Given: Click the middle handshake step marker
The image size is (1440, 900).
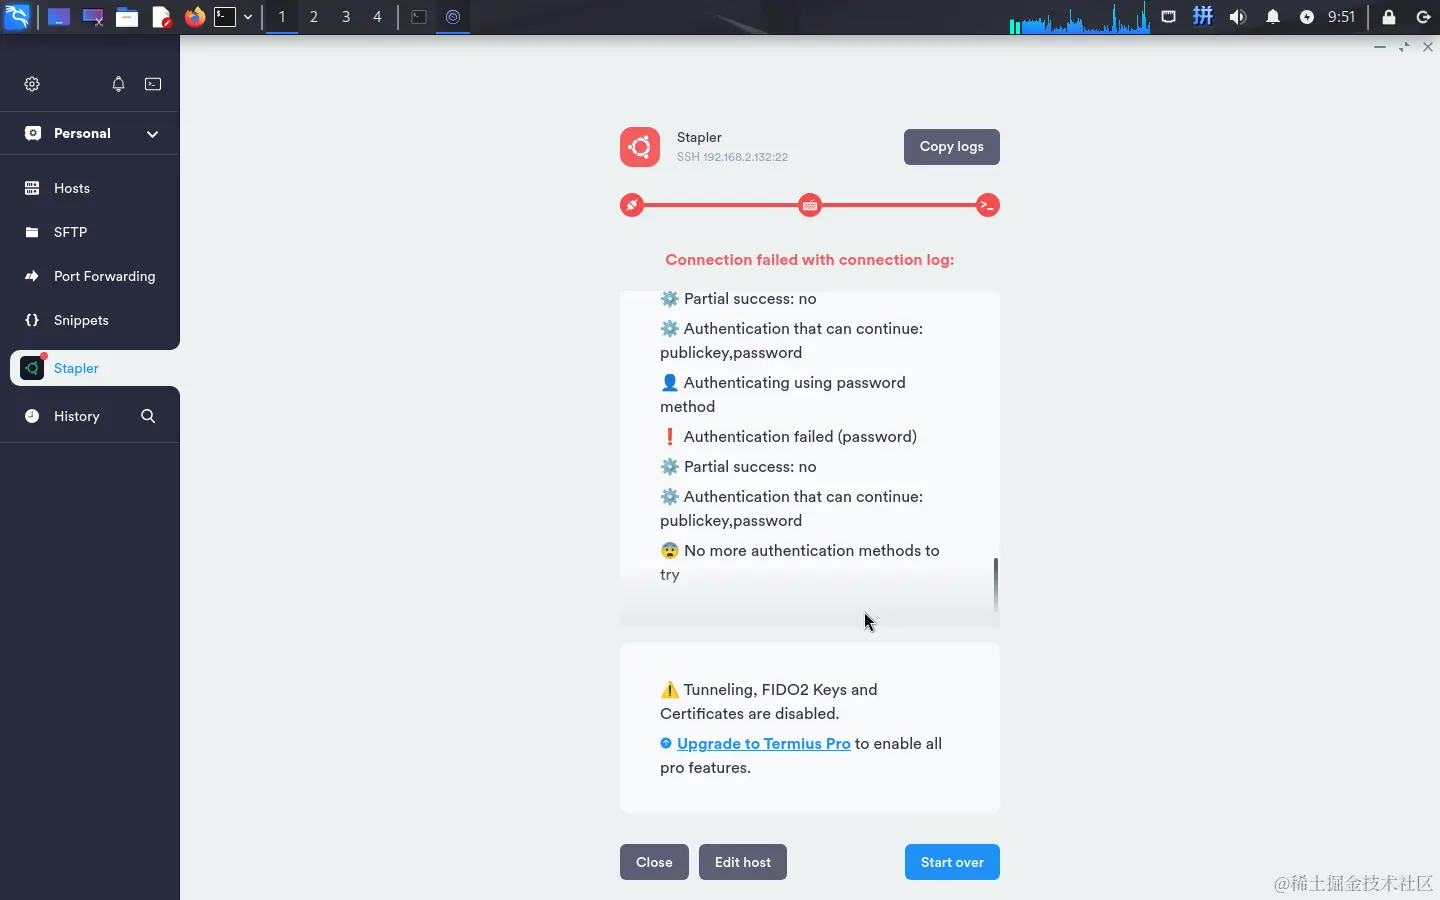Looking at the screenshot, I should tap(810, 205).
